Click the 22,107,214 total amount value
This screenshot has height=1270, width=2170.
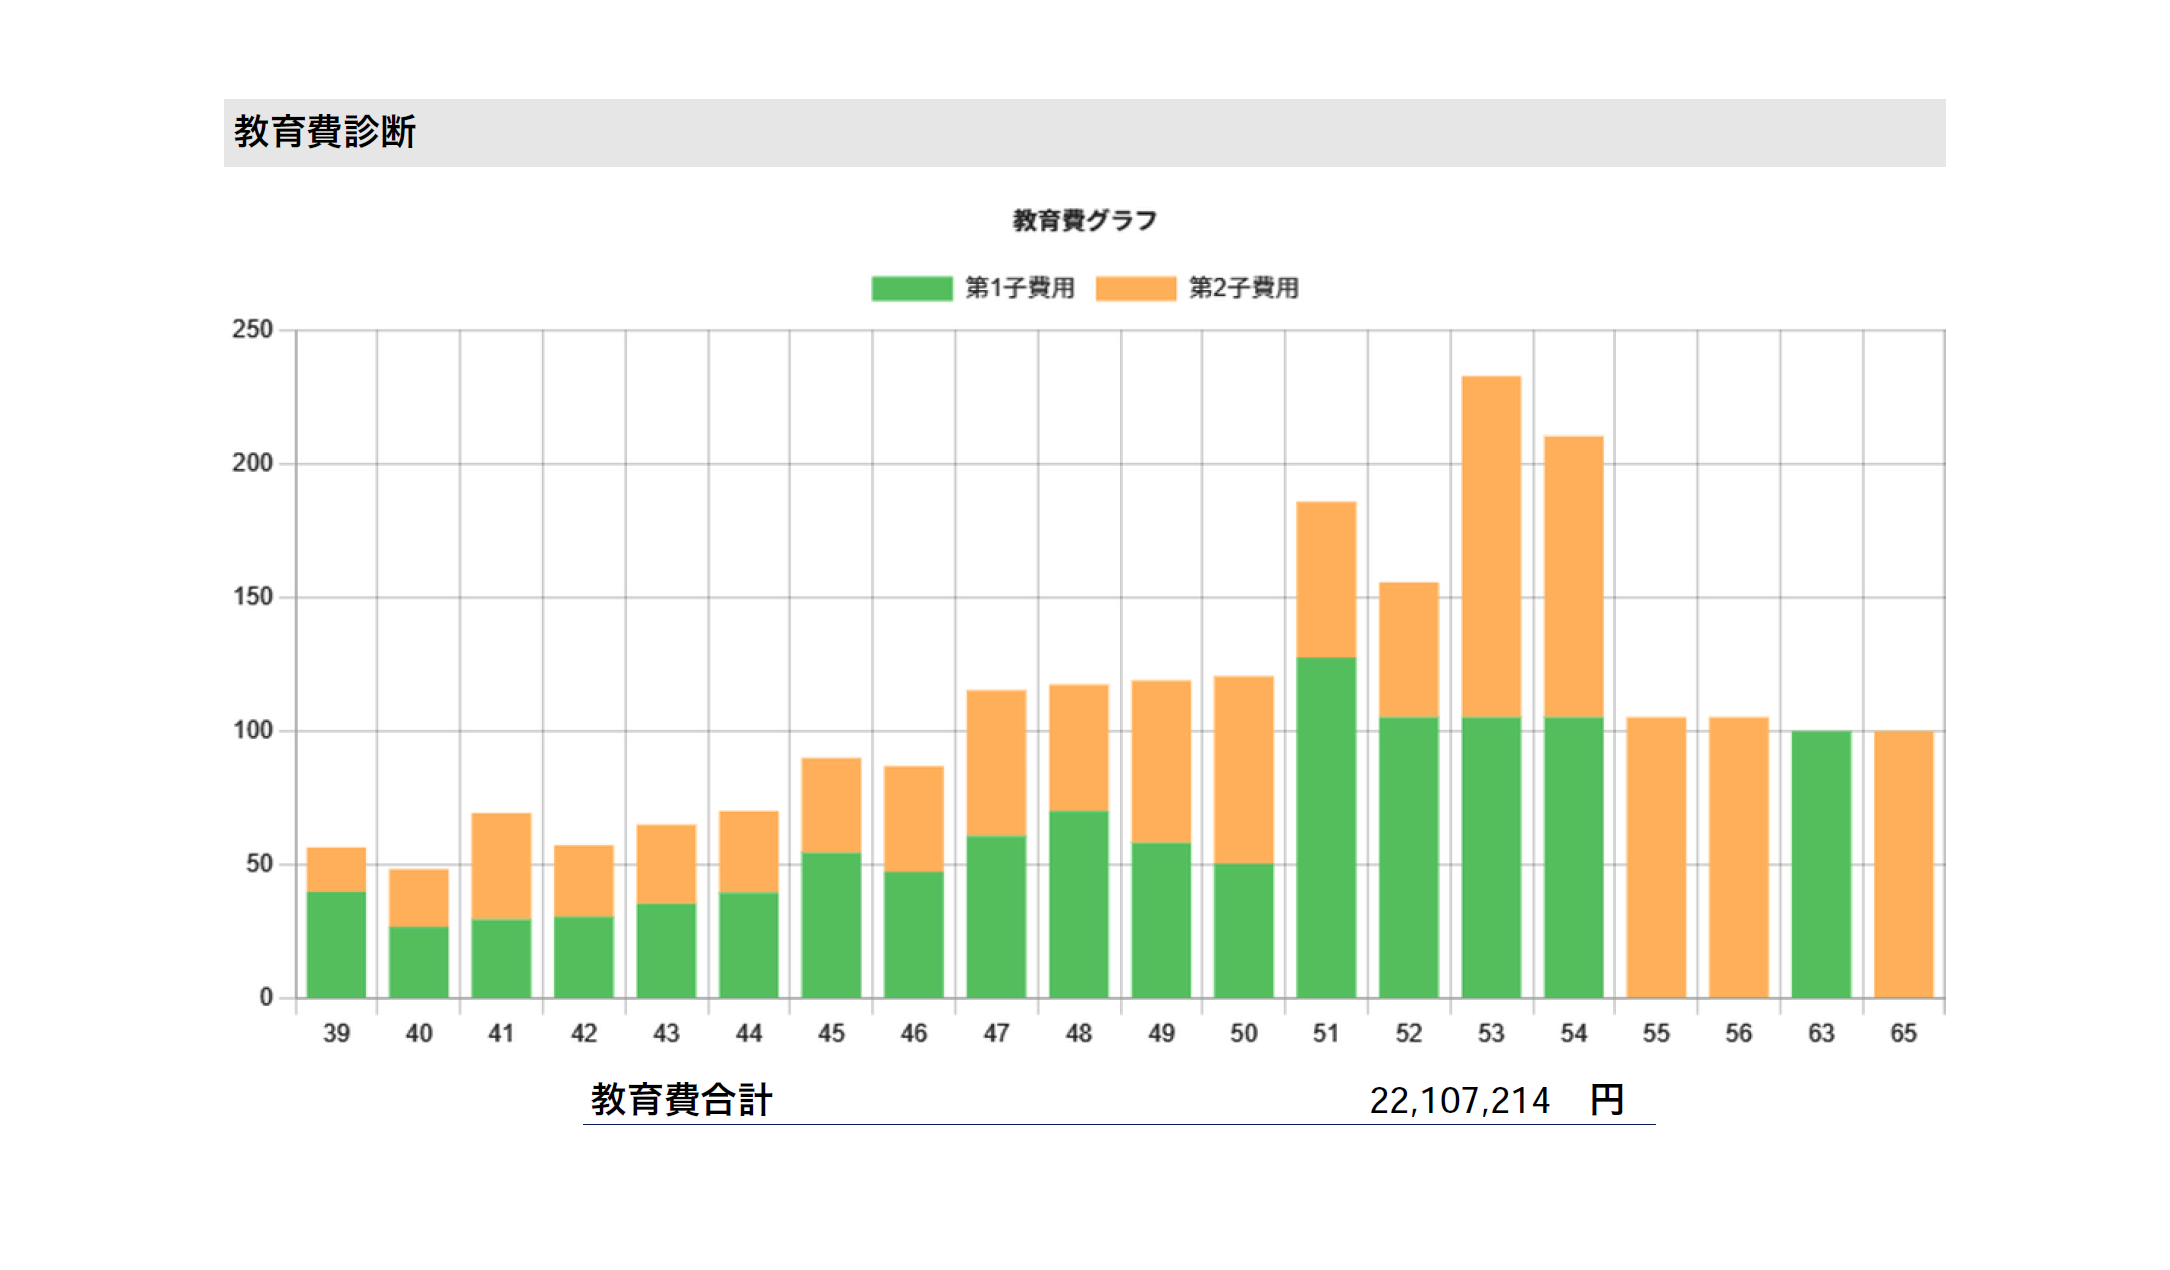click(1458, 1101)
